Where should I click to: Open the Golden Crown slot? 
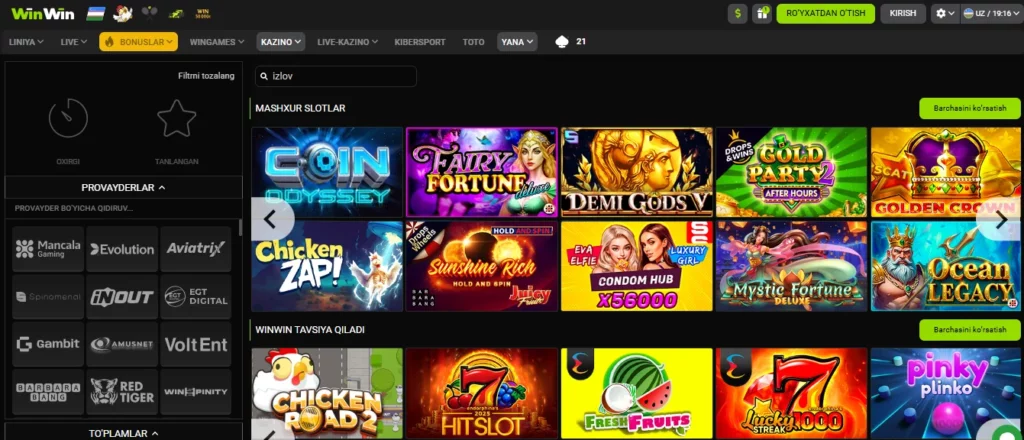tap(946, 172)
